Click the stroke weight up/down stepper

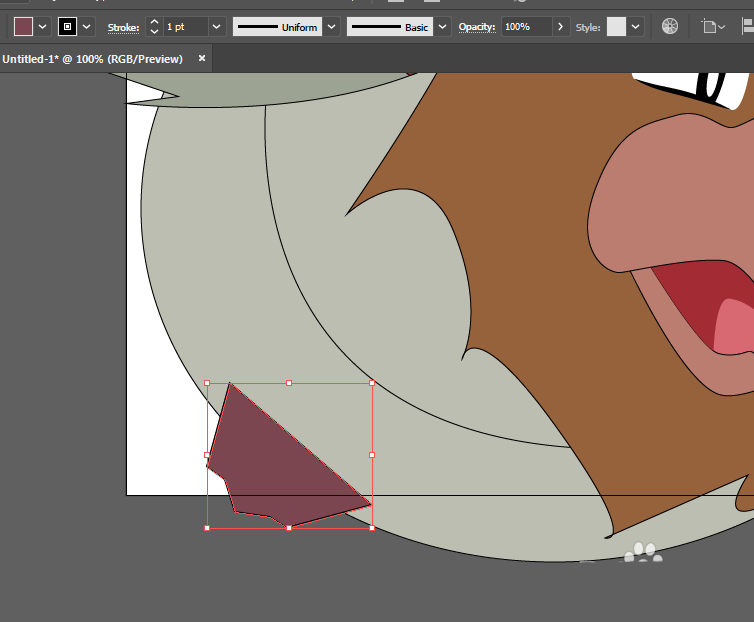[x=154, y=26]
